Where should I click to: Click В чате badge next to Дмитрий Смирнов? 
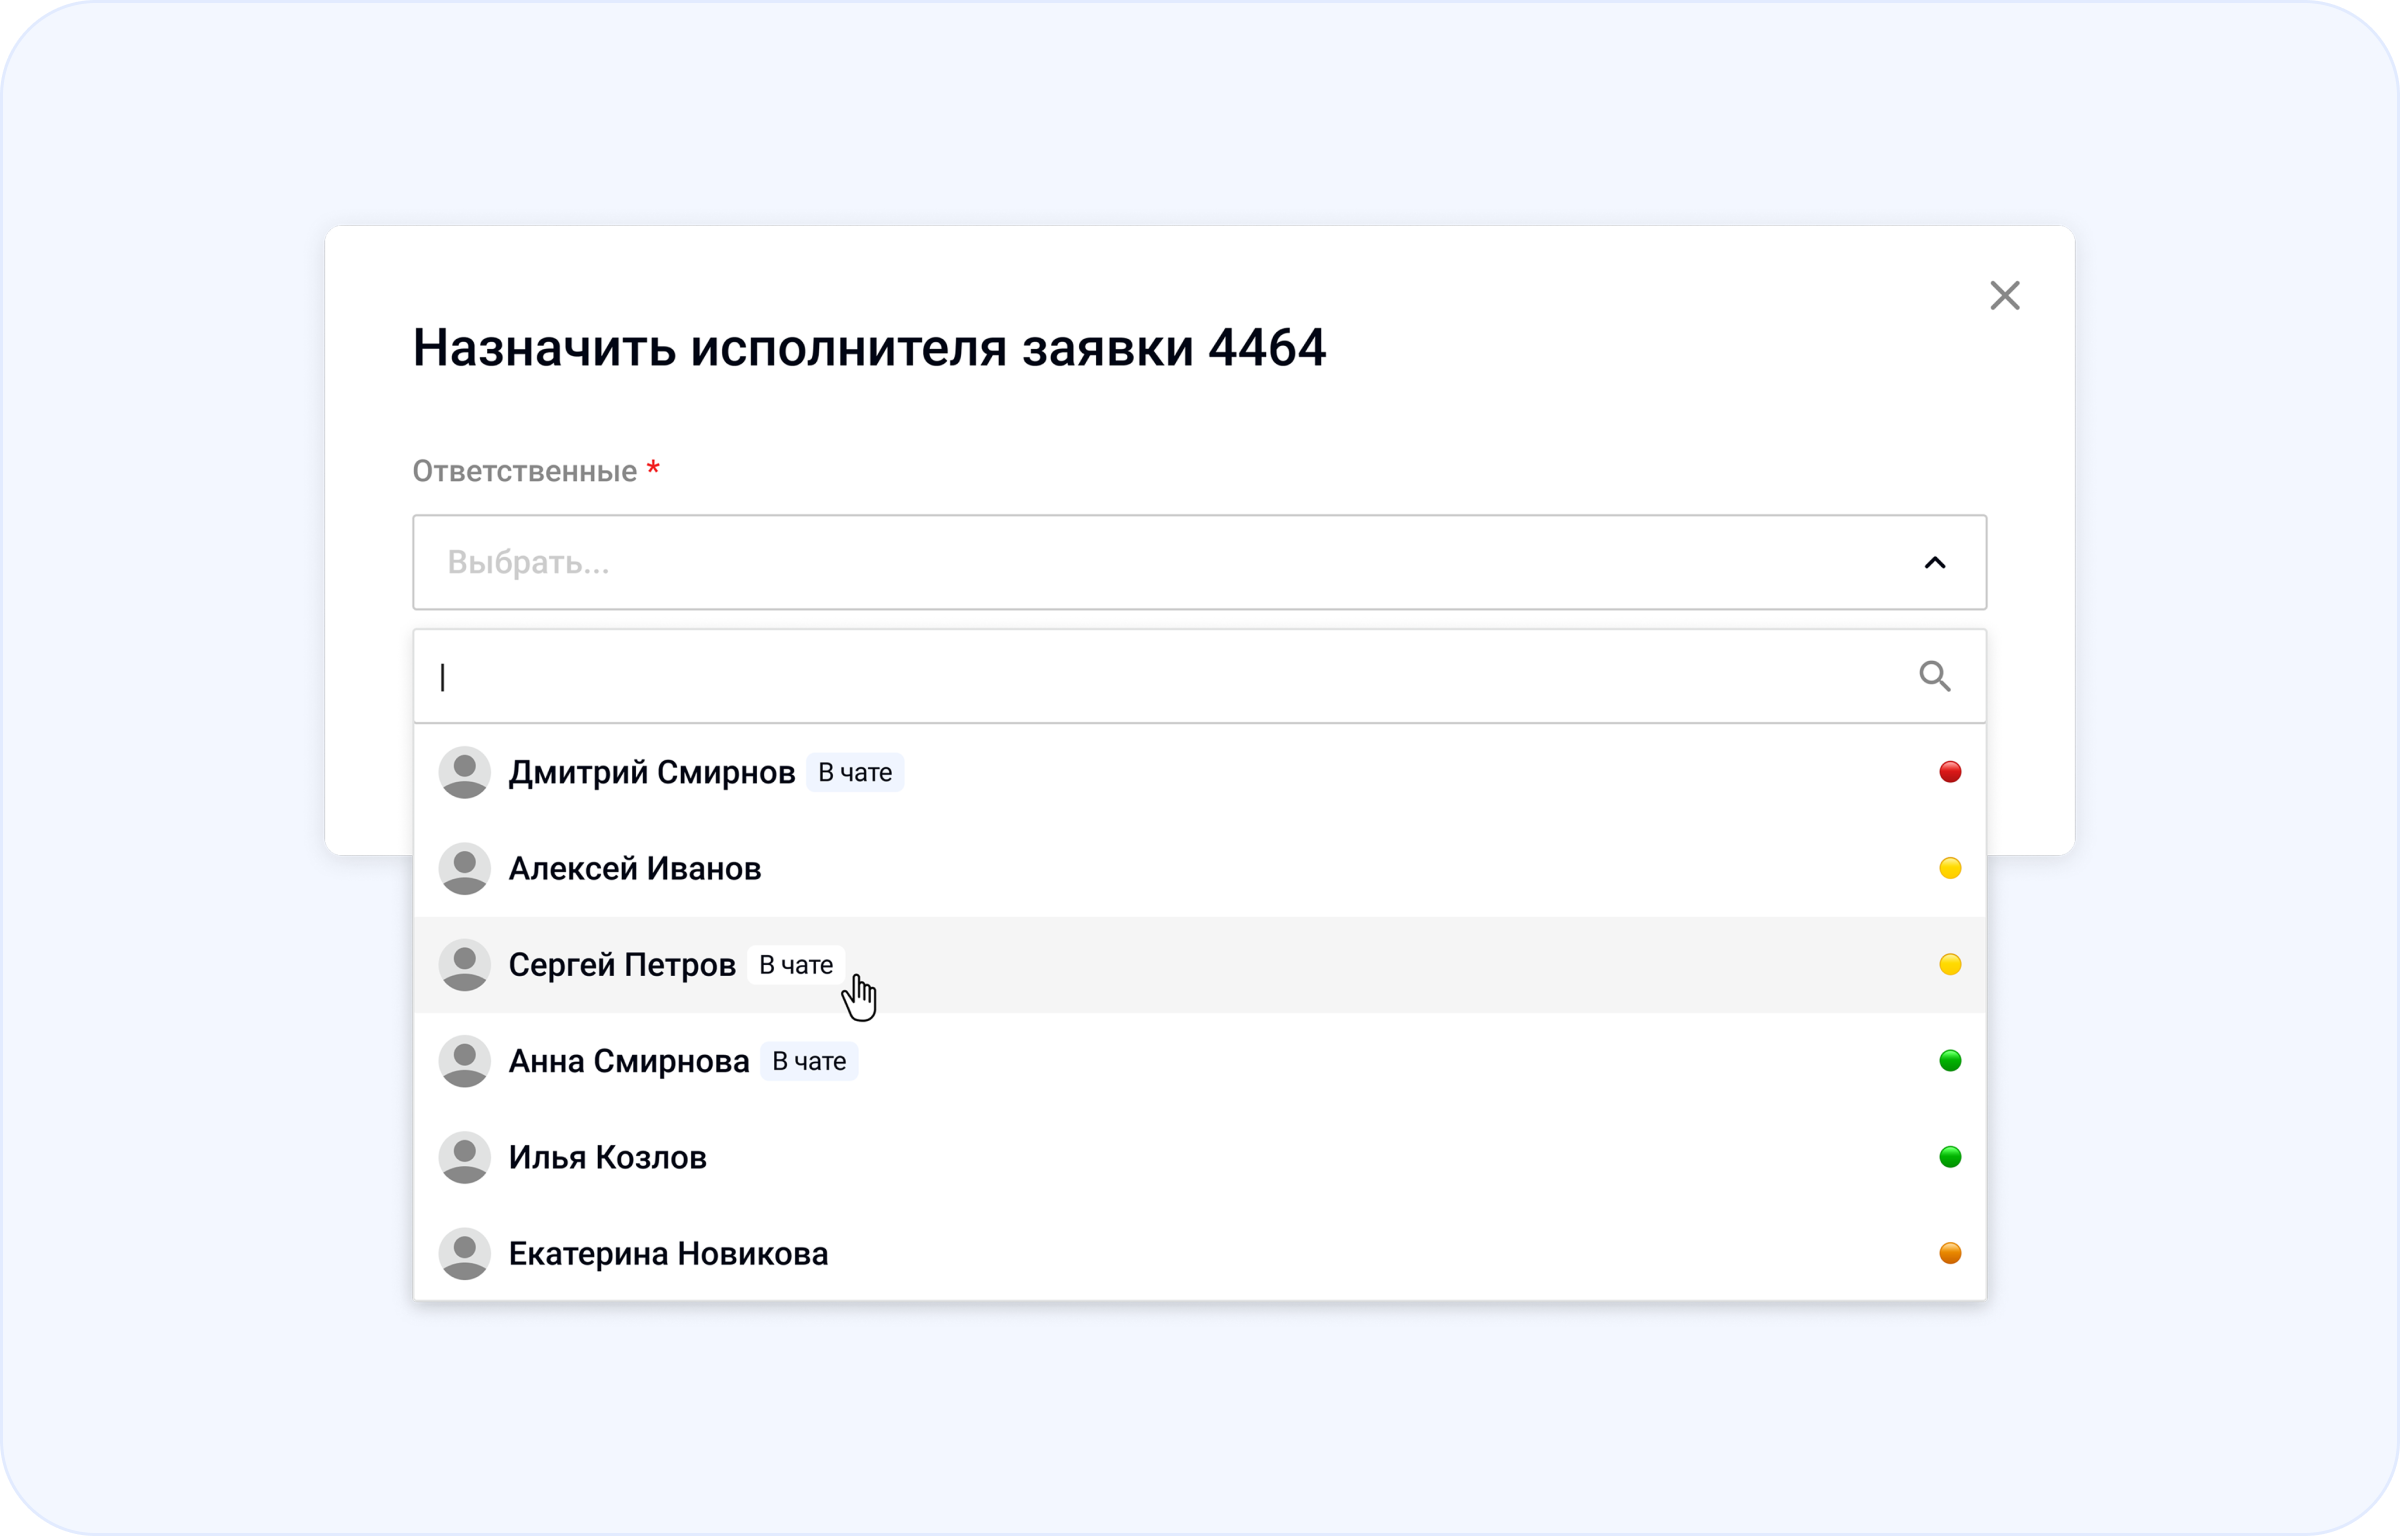coord(855,772)
